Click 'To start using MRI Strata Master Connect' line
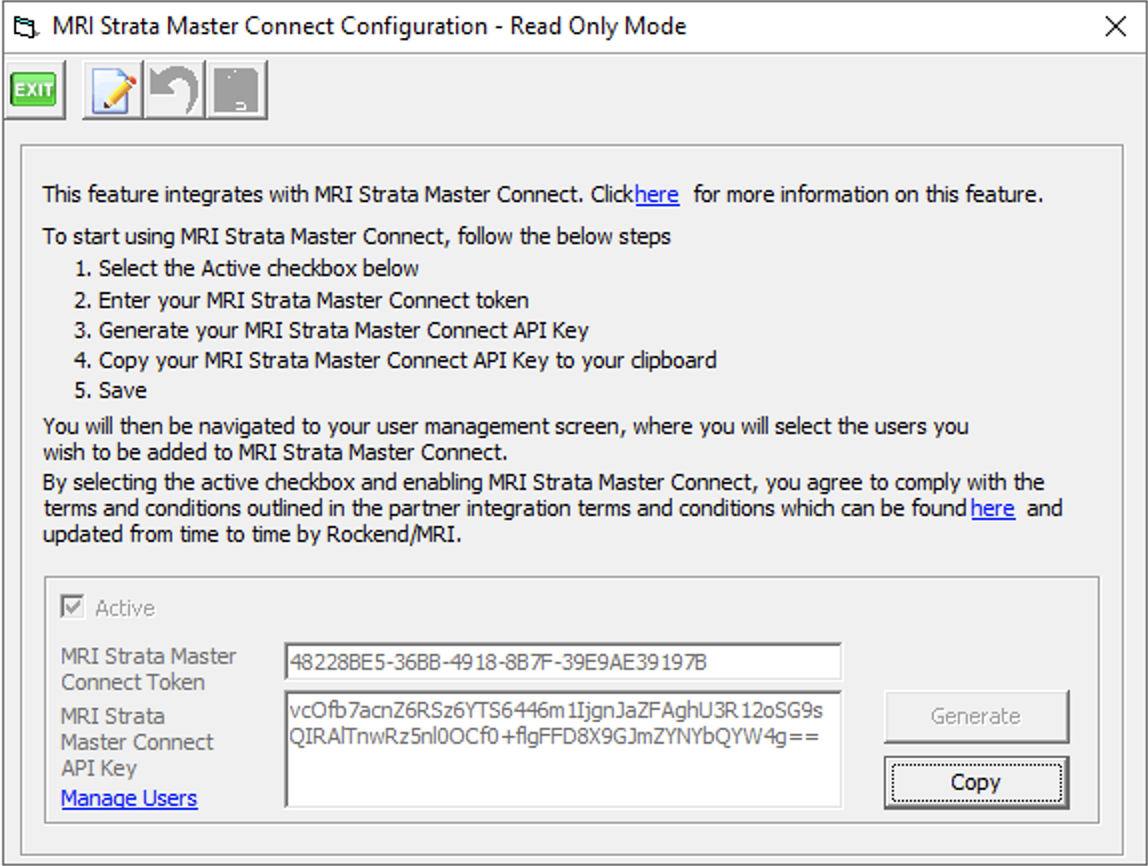The image size is (1148, 866). 357,236
